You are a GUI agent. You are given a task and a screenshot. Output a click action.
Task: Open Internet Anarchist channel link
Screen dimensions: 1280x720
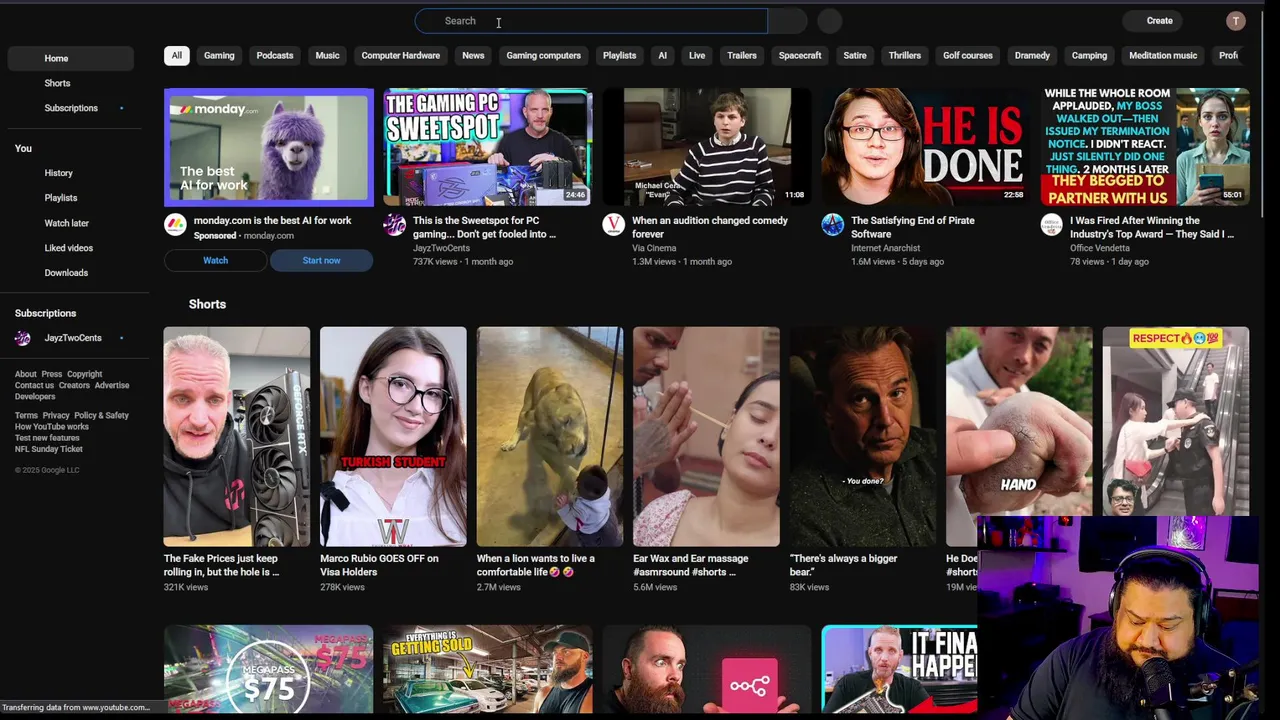click(x=886, y=248)
